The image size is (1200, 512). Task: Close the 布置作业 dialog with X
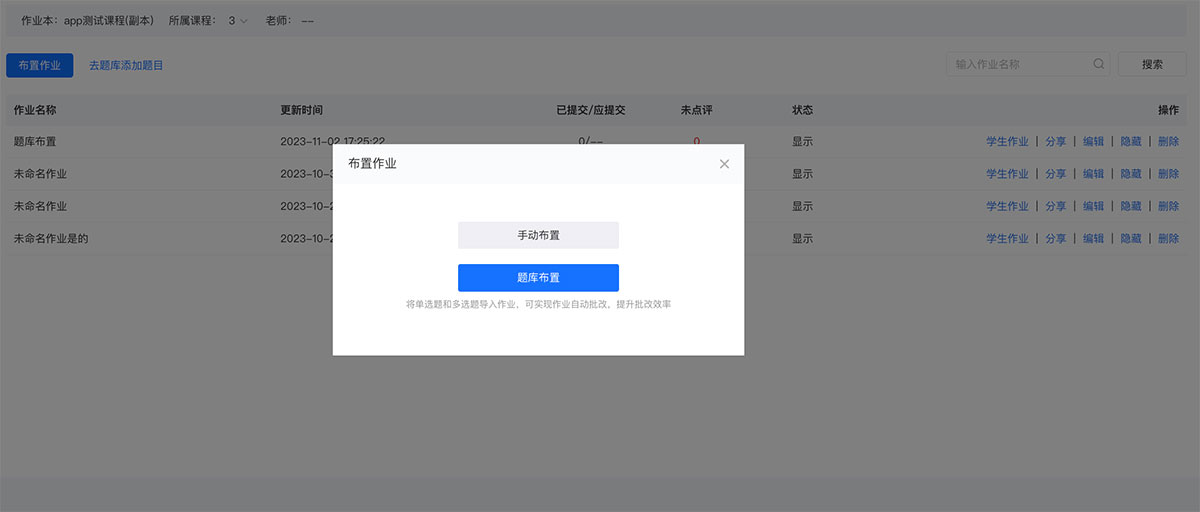click(724, 164)
